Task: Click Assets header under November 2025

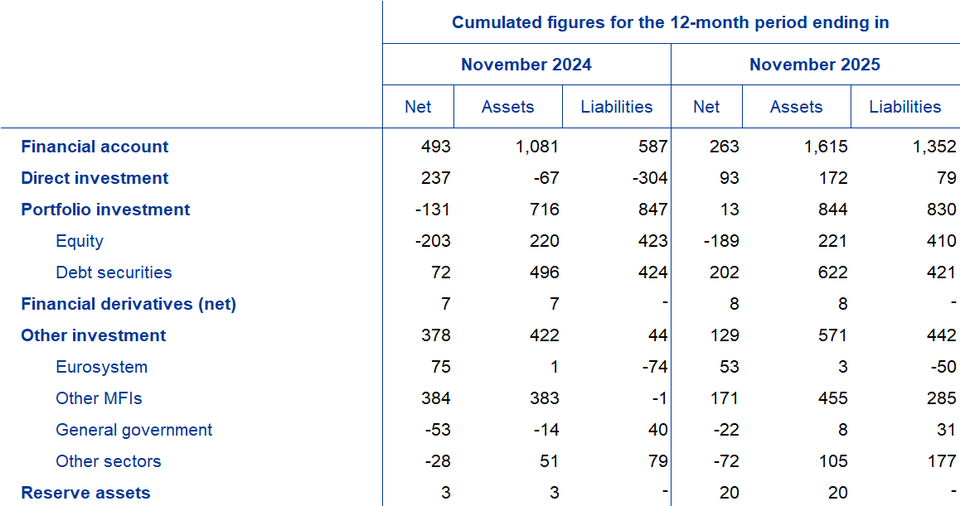Action: [796, 107]
